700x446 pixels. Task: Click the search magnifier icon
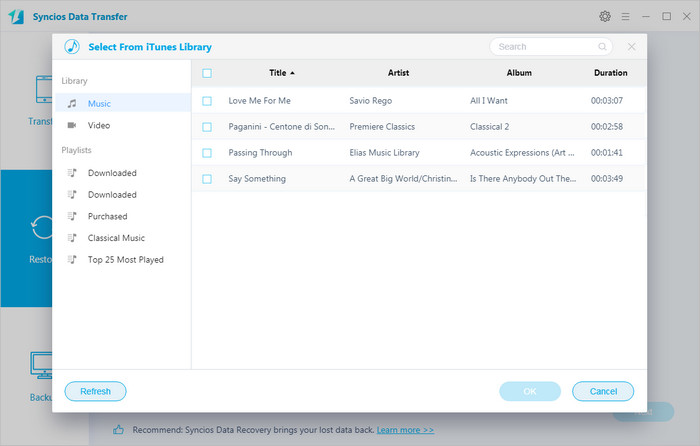(602, 47)
